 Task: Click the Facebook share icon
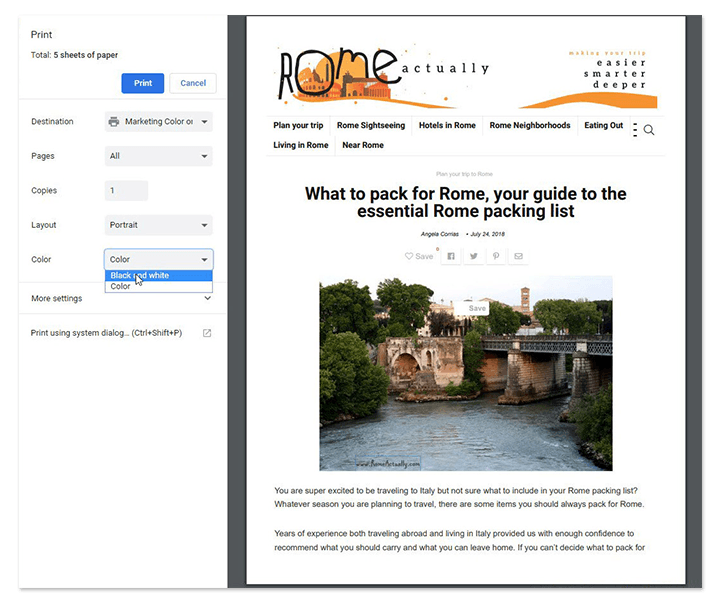pos(451,256)
